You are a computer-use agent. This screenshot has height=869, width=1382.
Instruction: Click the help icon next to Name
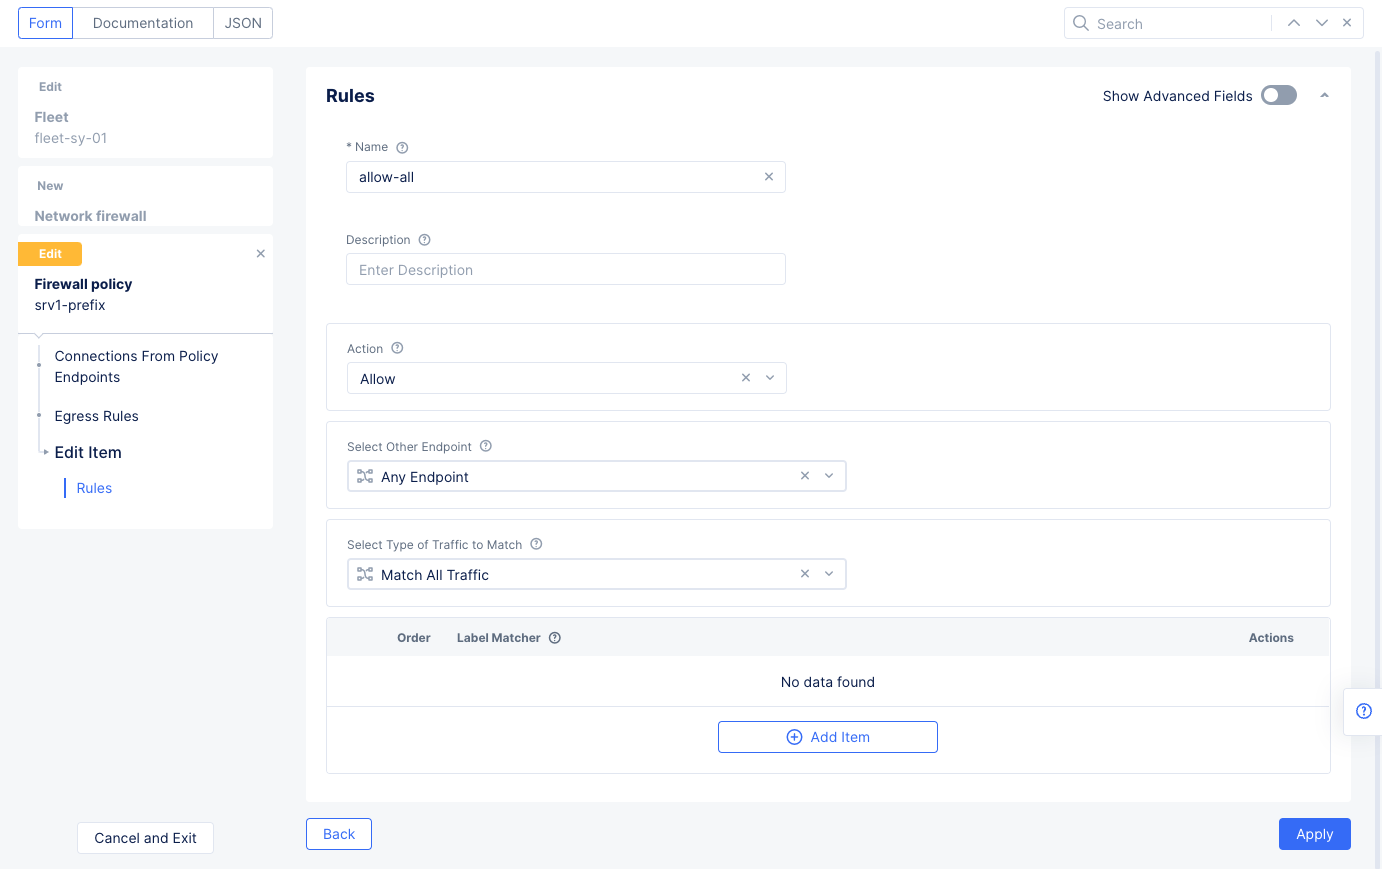coord(402,148)
